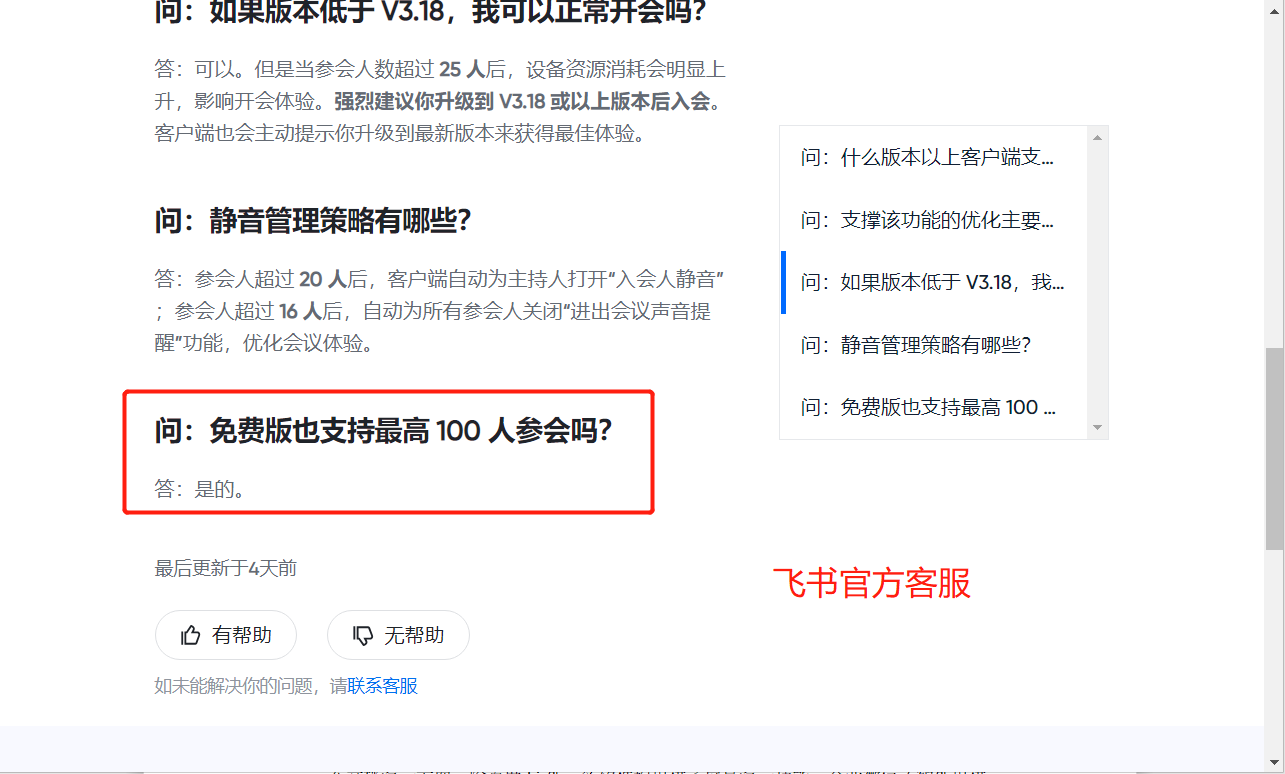Click the down arrow of the outline panel scrollbar
This screenshot has height=774, width=1285.
tap(1097, 428)
